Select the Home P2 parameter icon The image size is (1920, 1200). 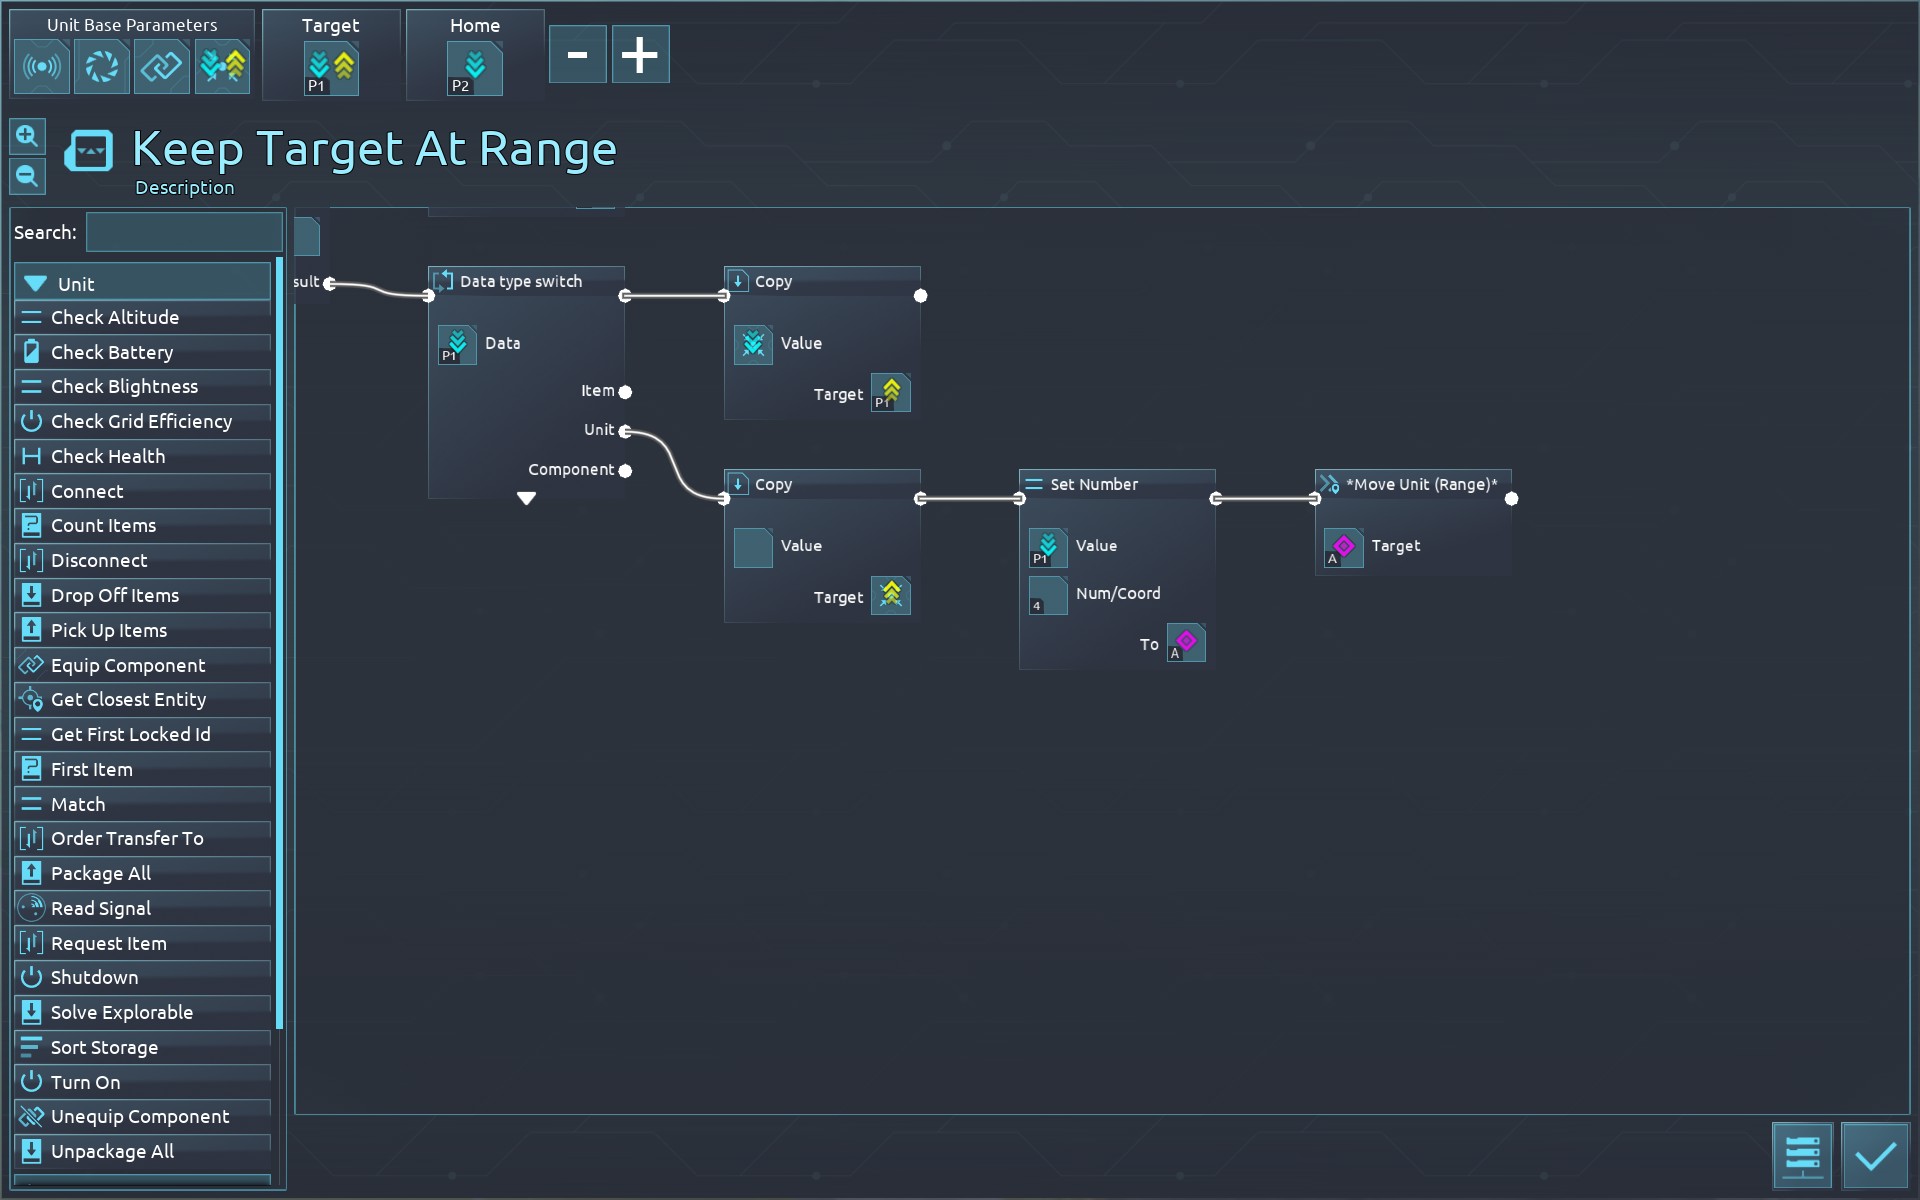pyautogui.click(x=474, y=69)
